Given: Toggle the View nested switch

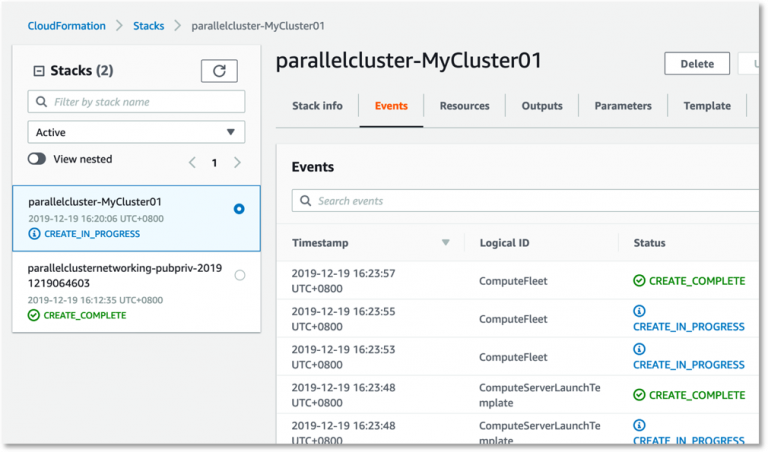Looking at the screenshot, I should coord(37,159).
